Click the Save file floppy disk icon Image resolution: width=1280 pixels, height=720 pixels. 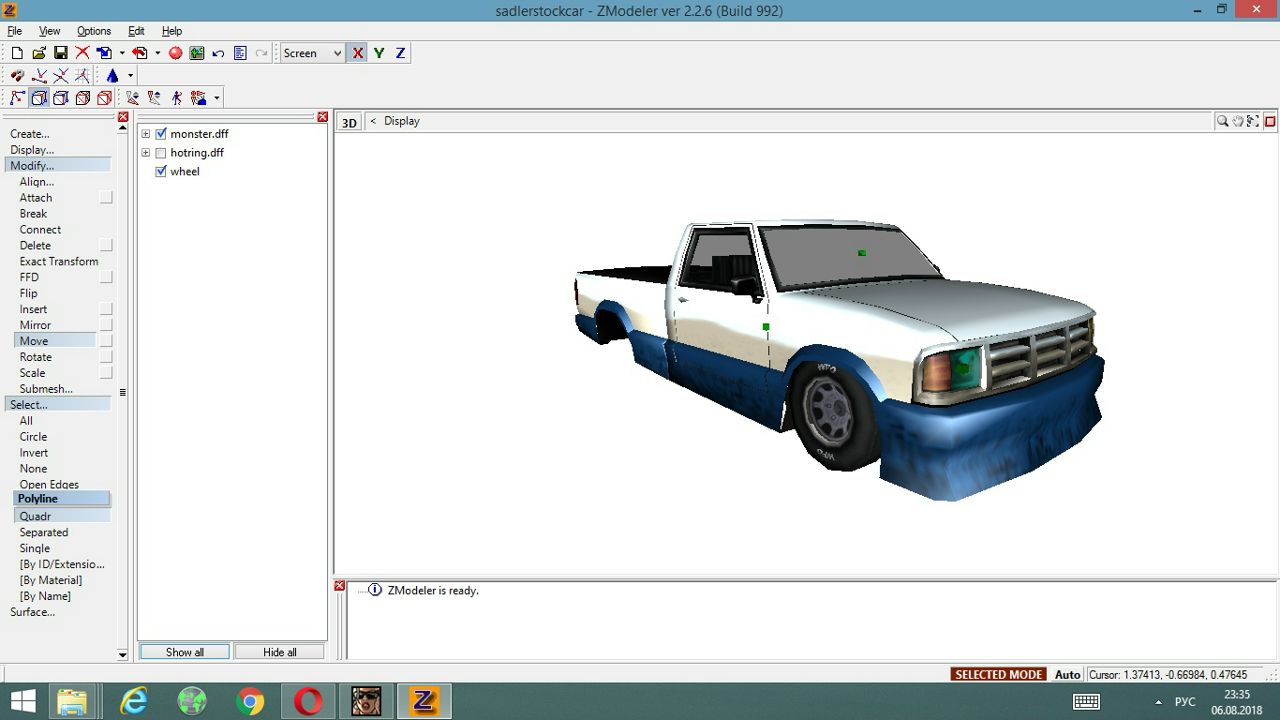pos(60,53)
